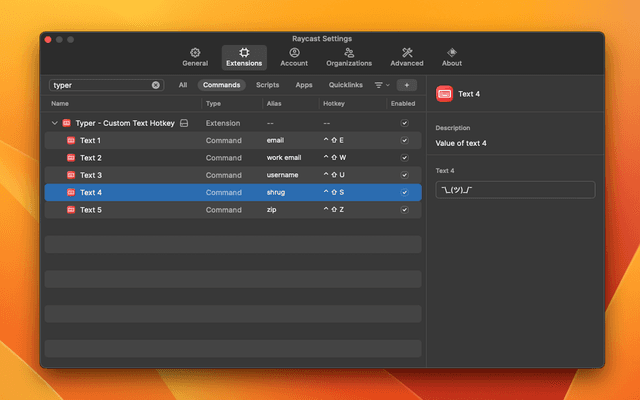Switch to the Organizations tab
The width and height of the screenshot is (640, 400).
pyautogui.click(x=349, y=56)
